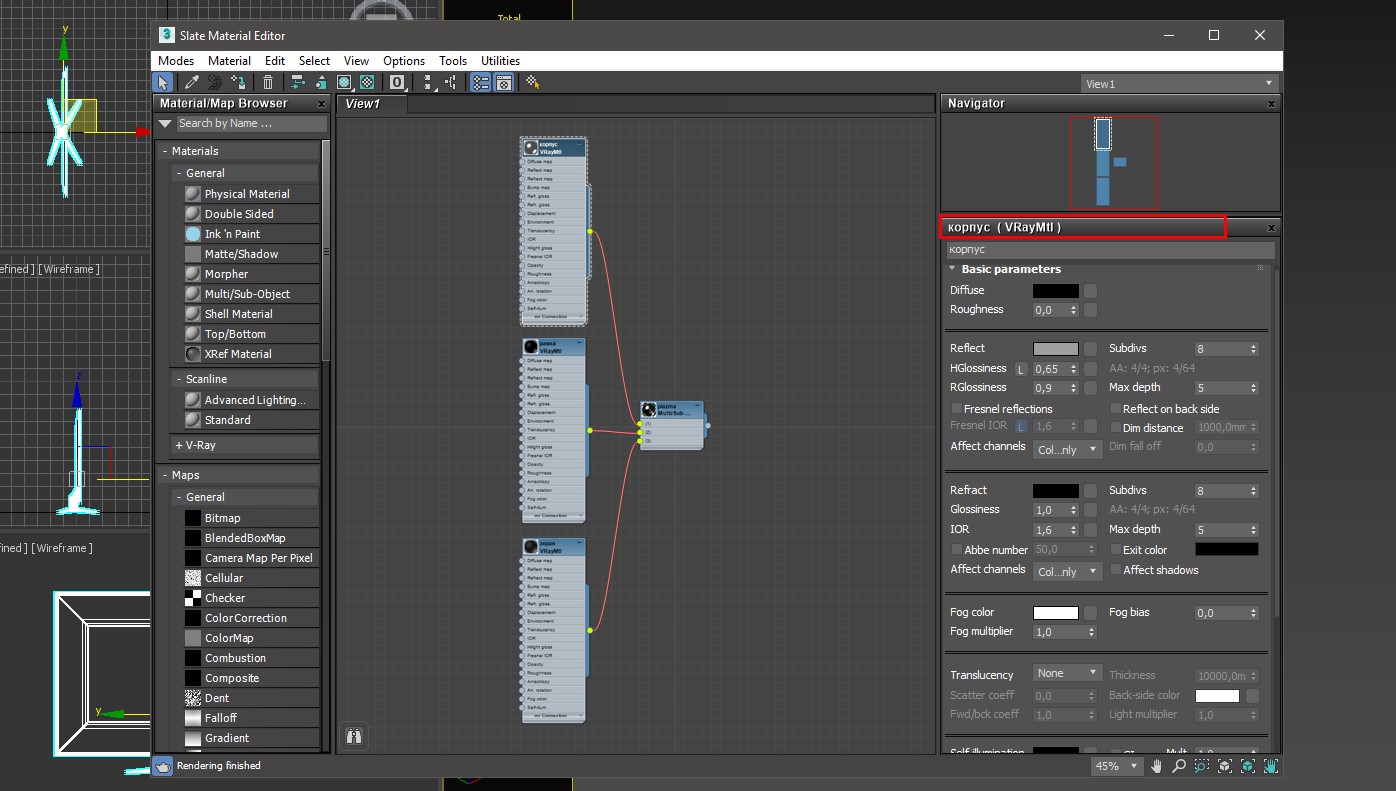Choose the ColorCorrection map

tap(251, 618)
